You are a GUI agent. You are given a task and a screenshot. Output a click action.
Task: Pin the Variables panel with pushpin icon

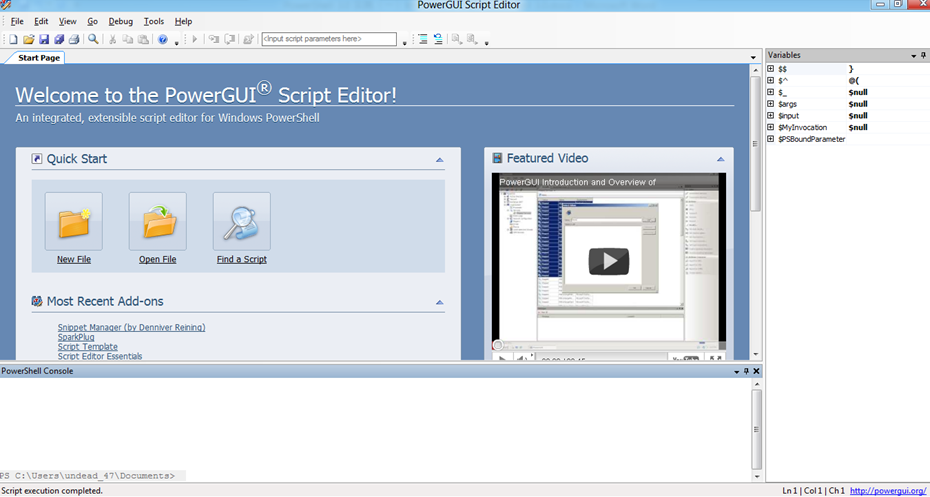point(923,55)
